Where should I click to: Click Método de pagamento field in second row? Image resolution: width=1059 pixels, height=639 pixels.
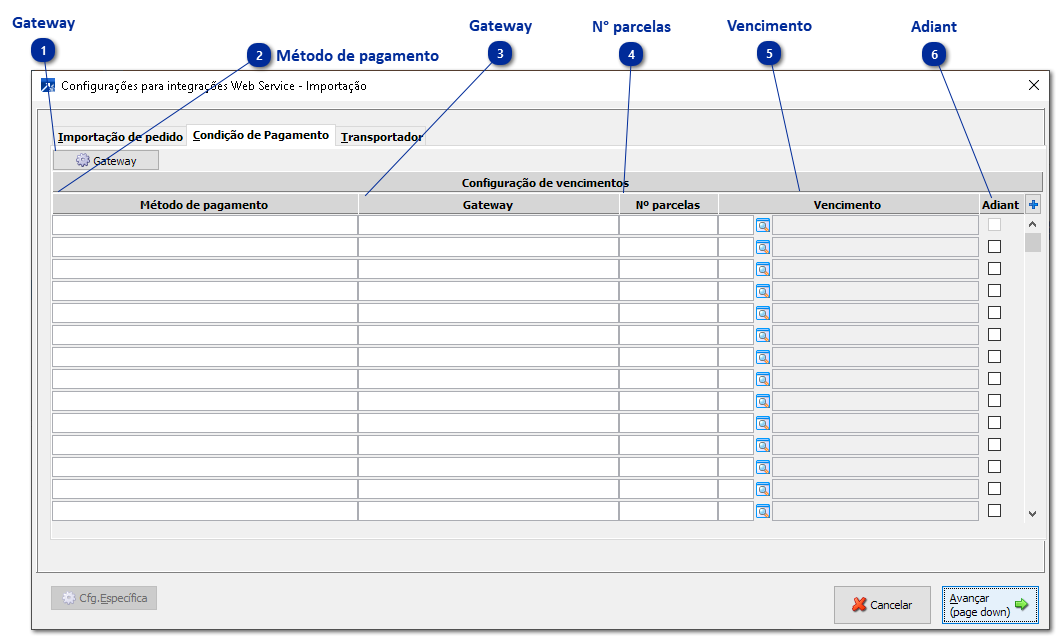click(205, 247)
